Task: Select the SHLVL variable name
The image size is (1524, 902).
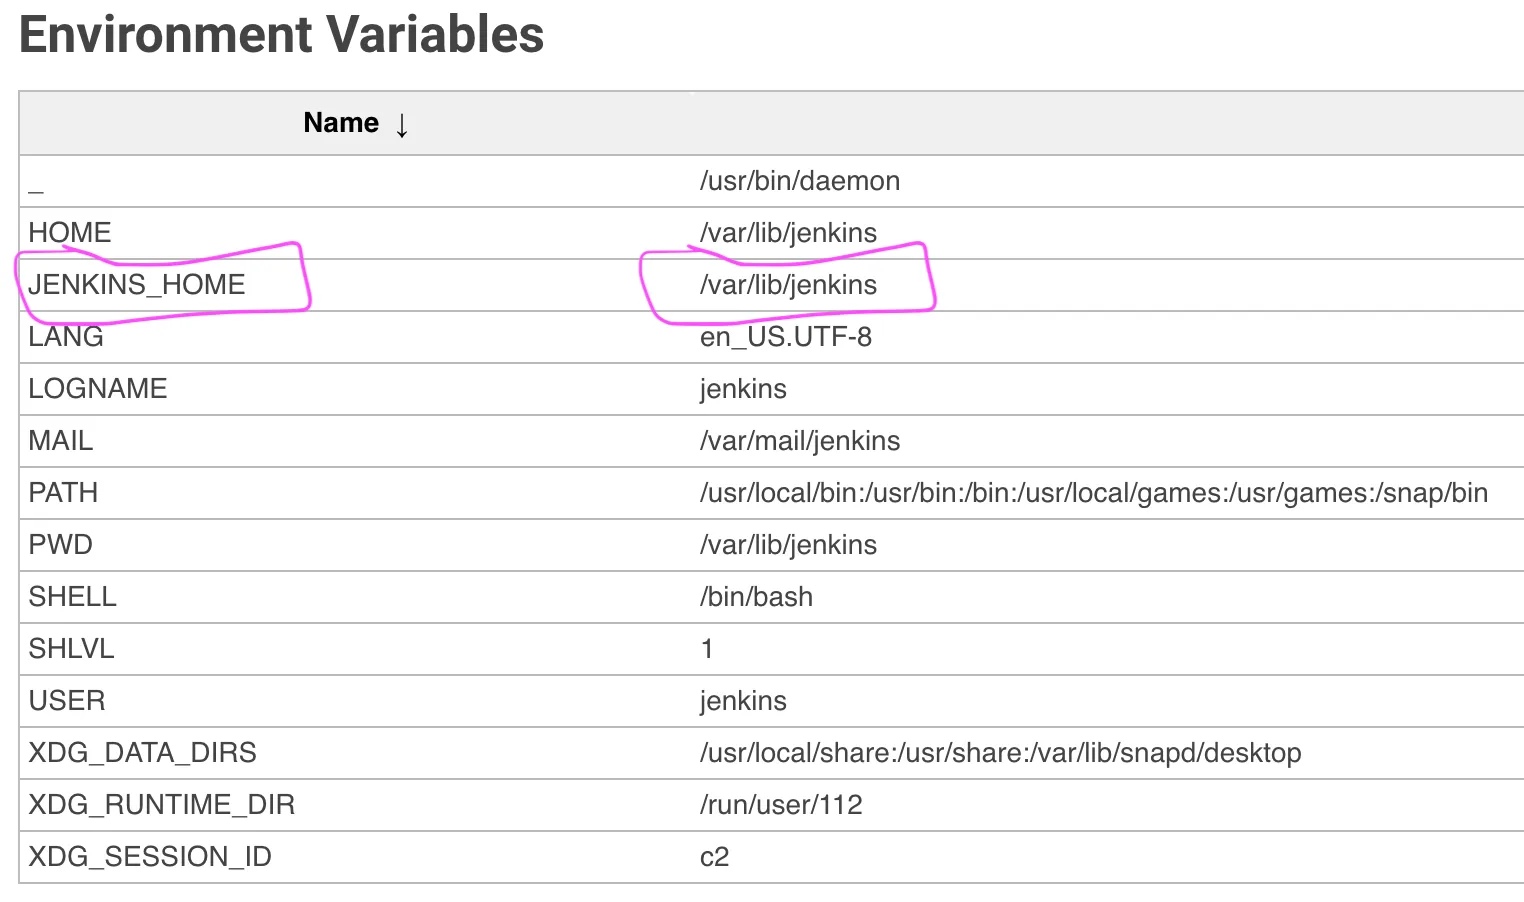Action: click(72, 649)
